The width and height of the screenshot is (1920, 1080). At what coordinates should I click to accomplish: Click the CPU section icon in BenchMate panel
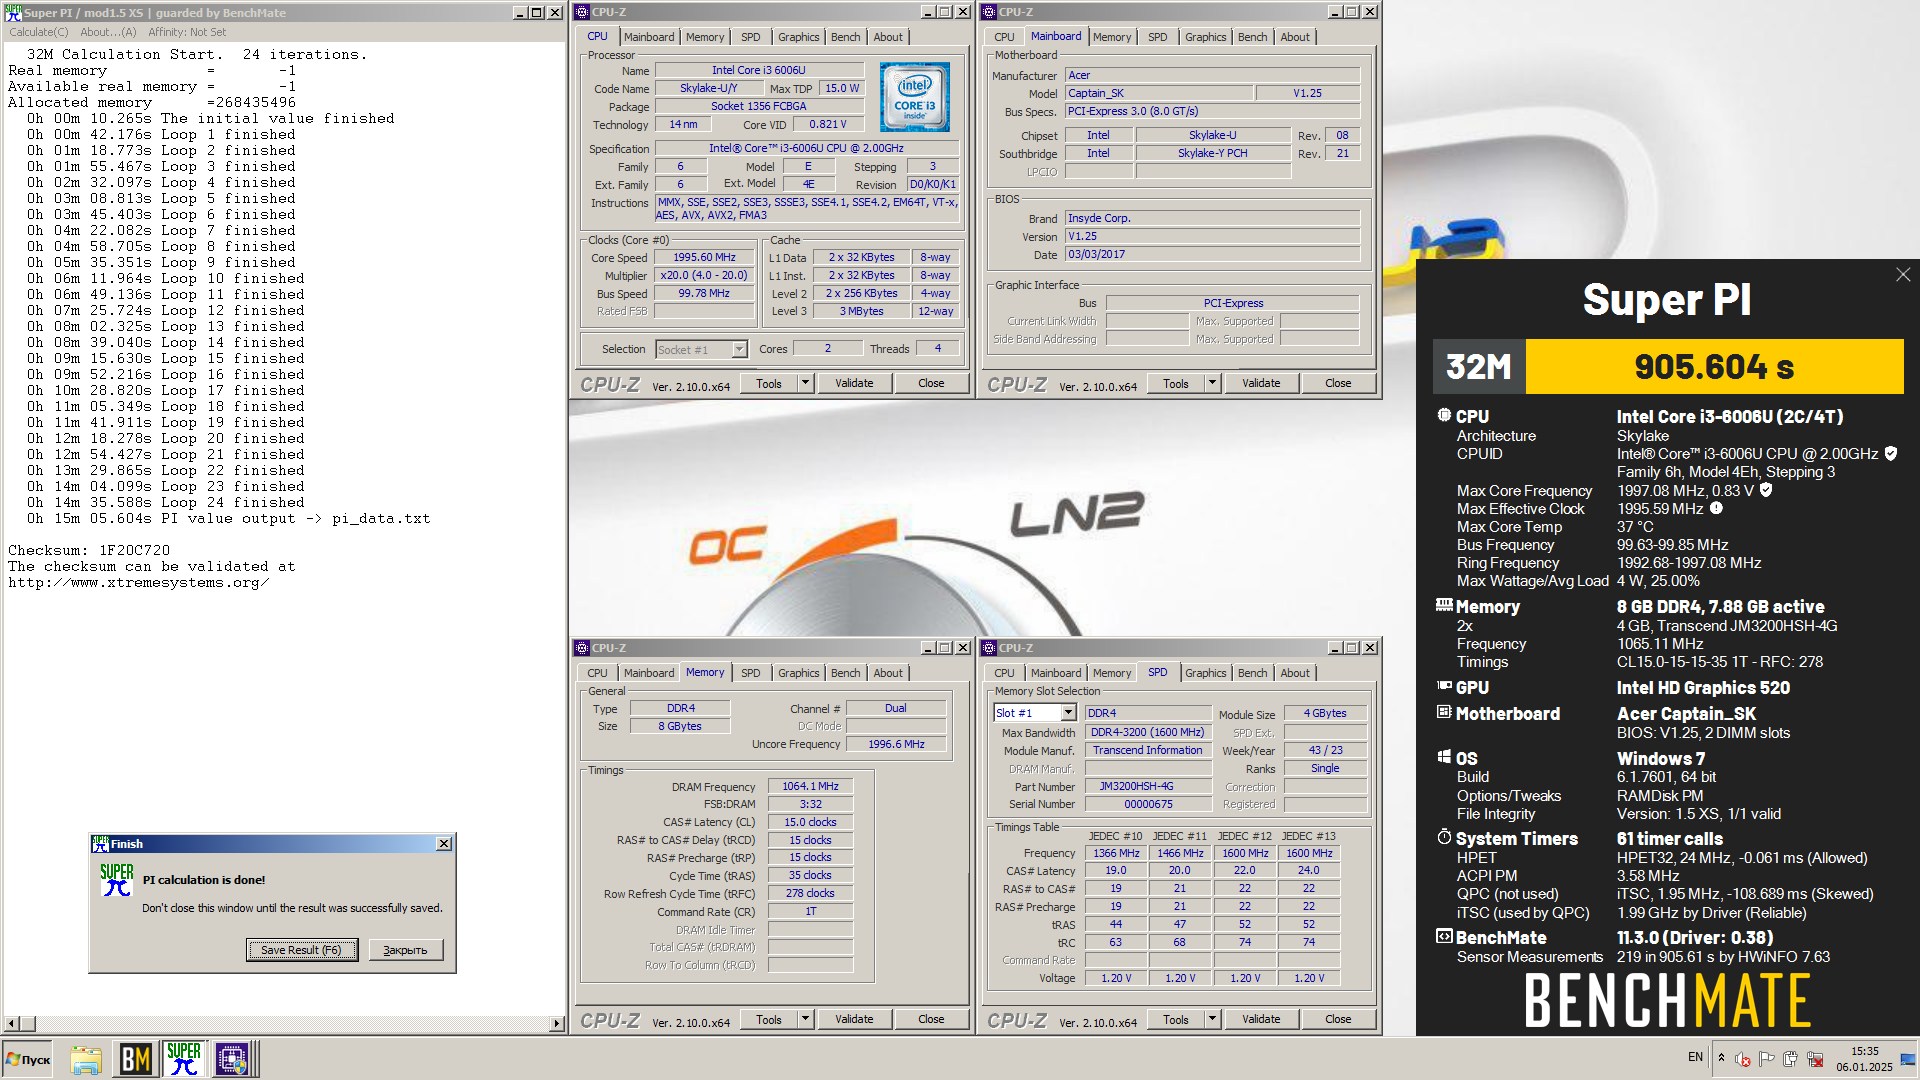pos(1444,415)
